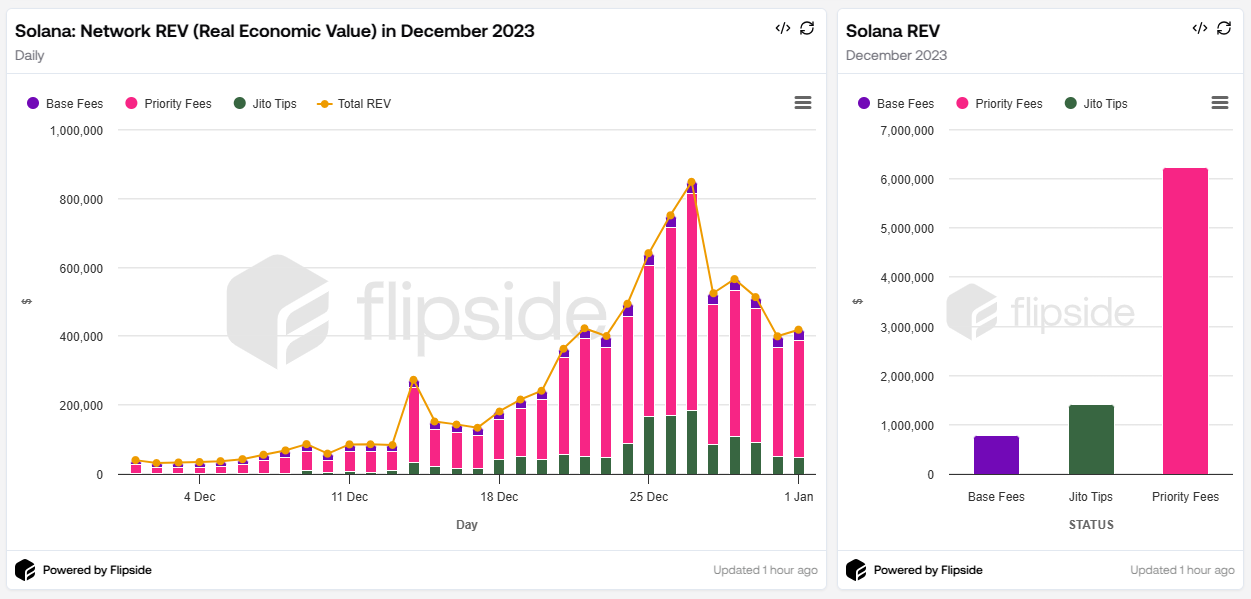Refresh the Solana REV panel
This screenshot has width=1251, height=599.
coord(1223,28)
